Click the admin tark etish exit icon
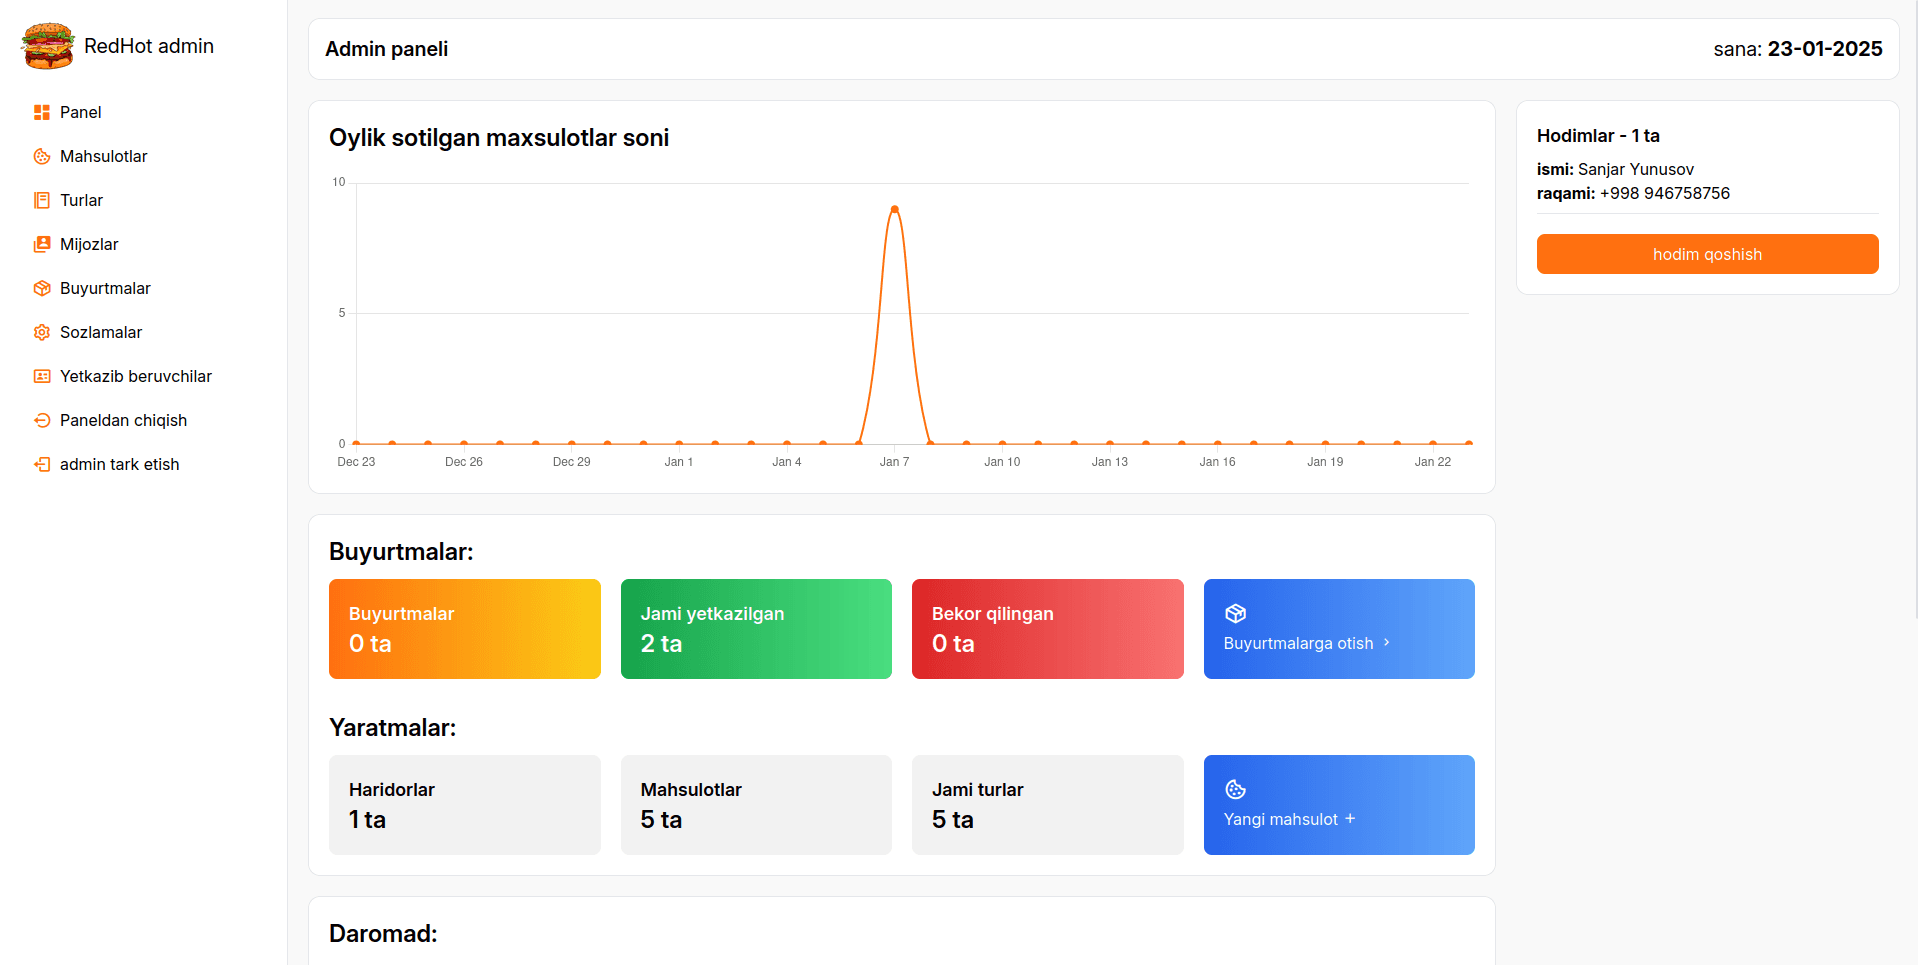This screenshot has width=1918, height=965. [42, 465]
